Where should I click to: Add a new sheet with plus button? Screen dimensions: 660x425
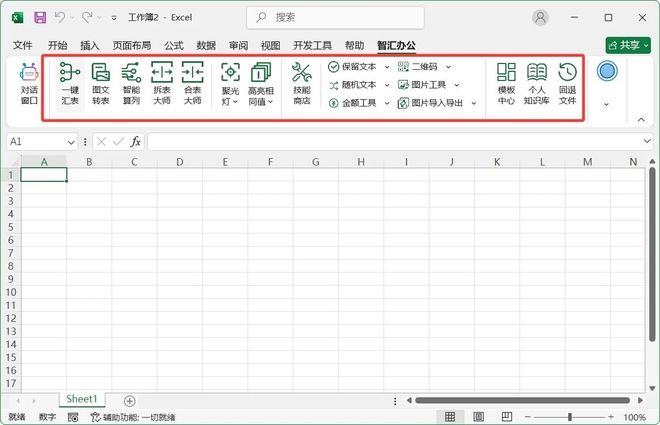[130, 401]
